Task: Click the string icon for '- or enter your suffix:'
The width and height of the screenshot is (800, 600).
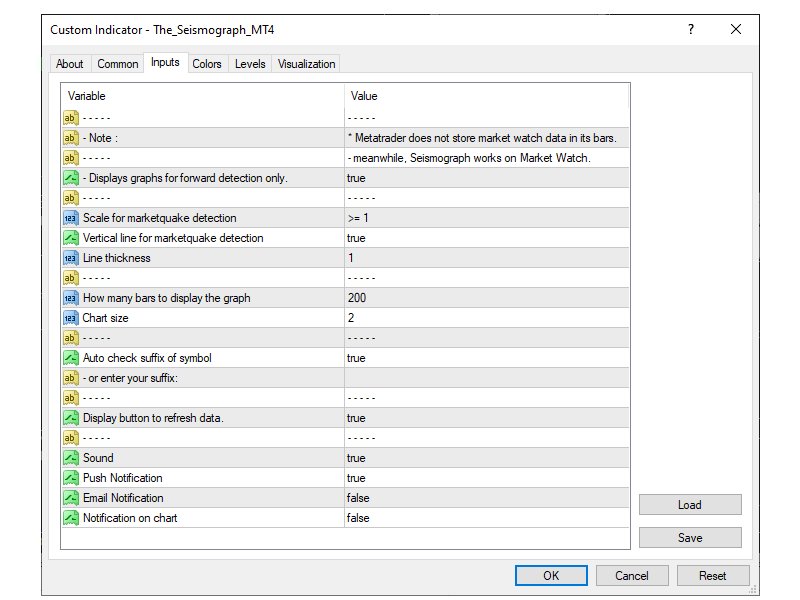Action: (70, 378)
